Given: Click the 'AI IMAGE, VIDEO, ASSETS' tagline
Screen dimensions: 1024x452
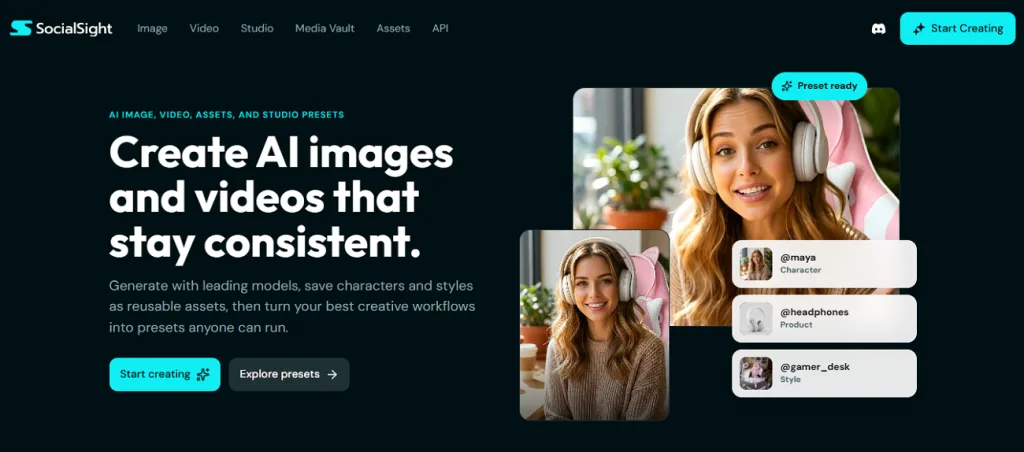Looking at the screenshot, I should coord(227,115).
